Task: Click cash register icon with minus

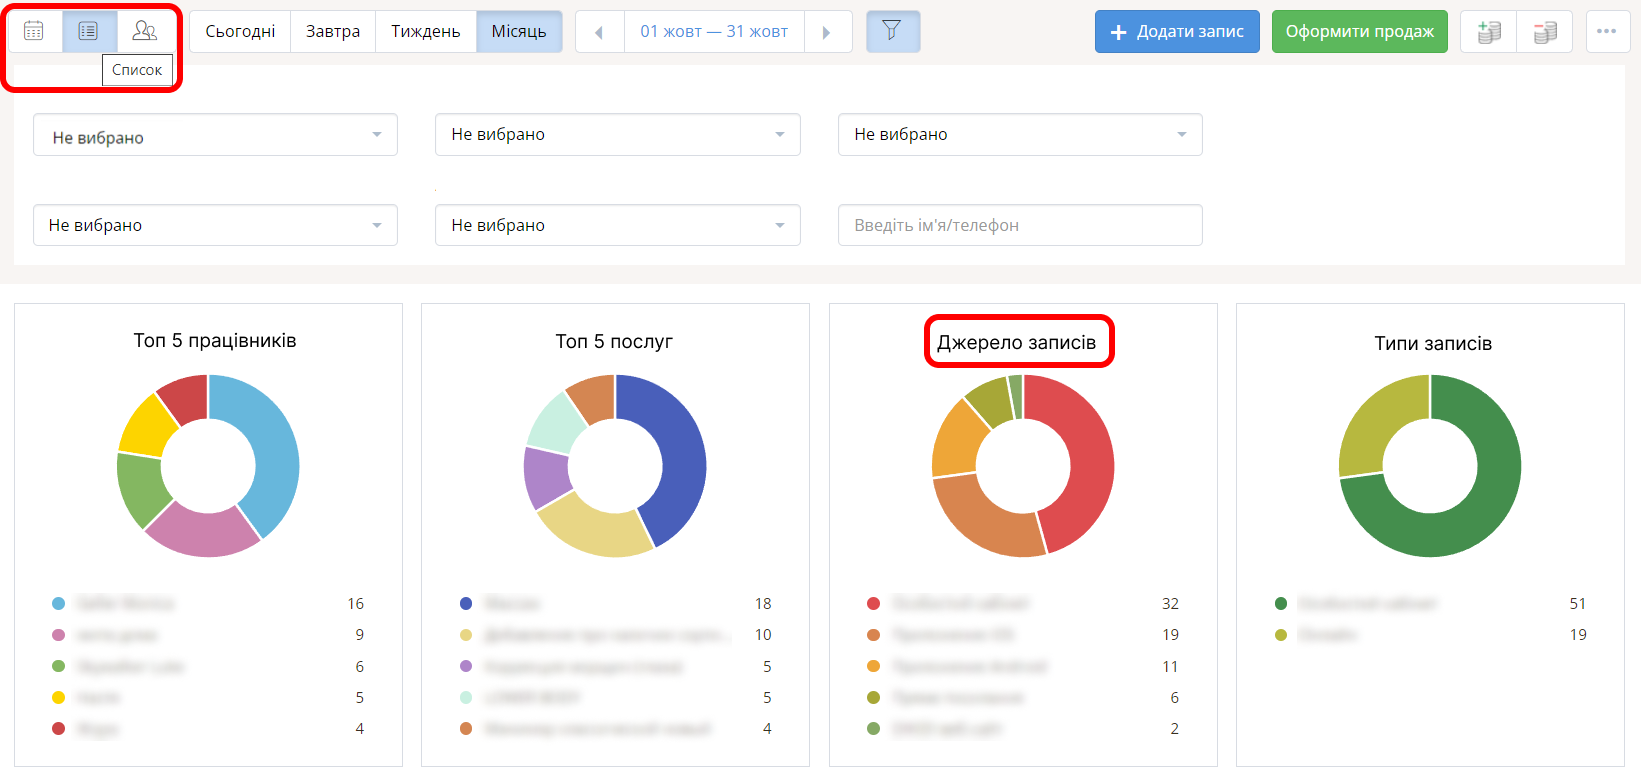Action: point(1544,32)
